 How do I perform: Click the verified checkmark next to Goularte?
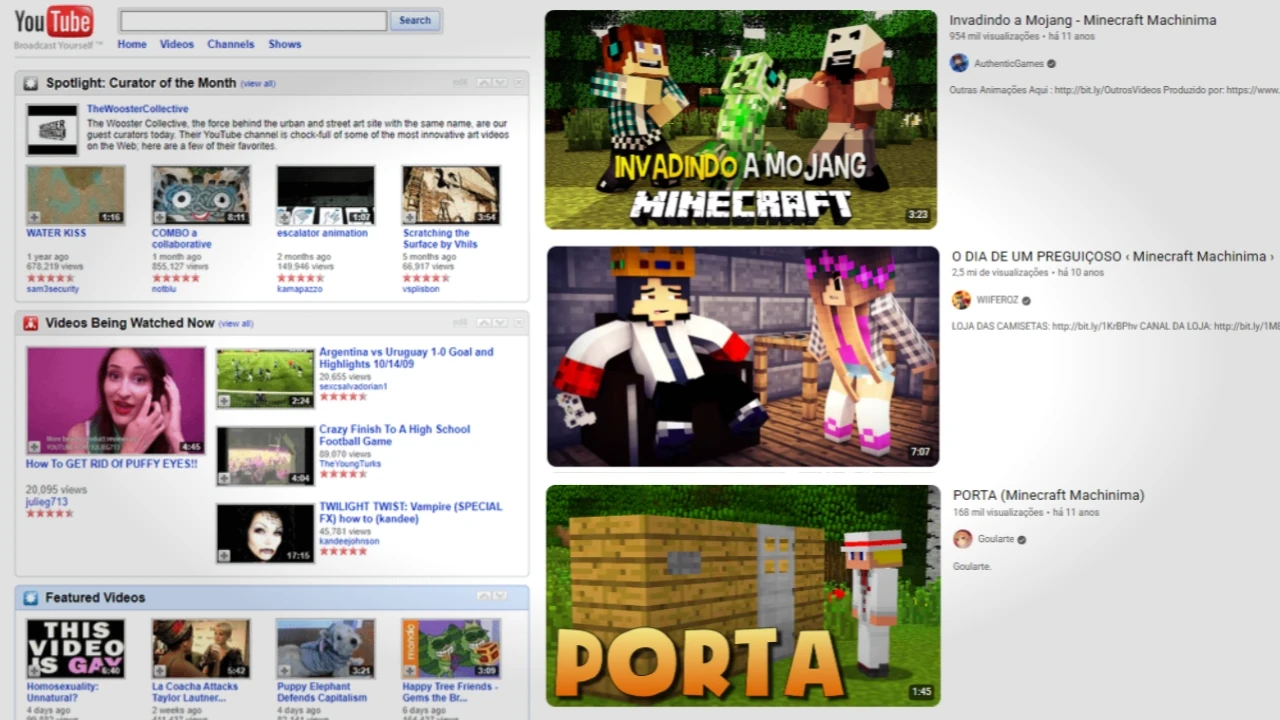pyautogui.click(x=1021, y=539)
